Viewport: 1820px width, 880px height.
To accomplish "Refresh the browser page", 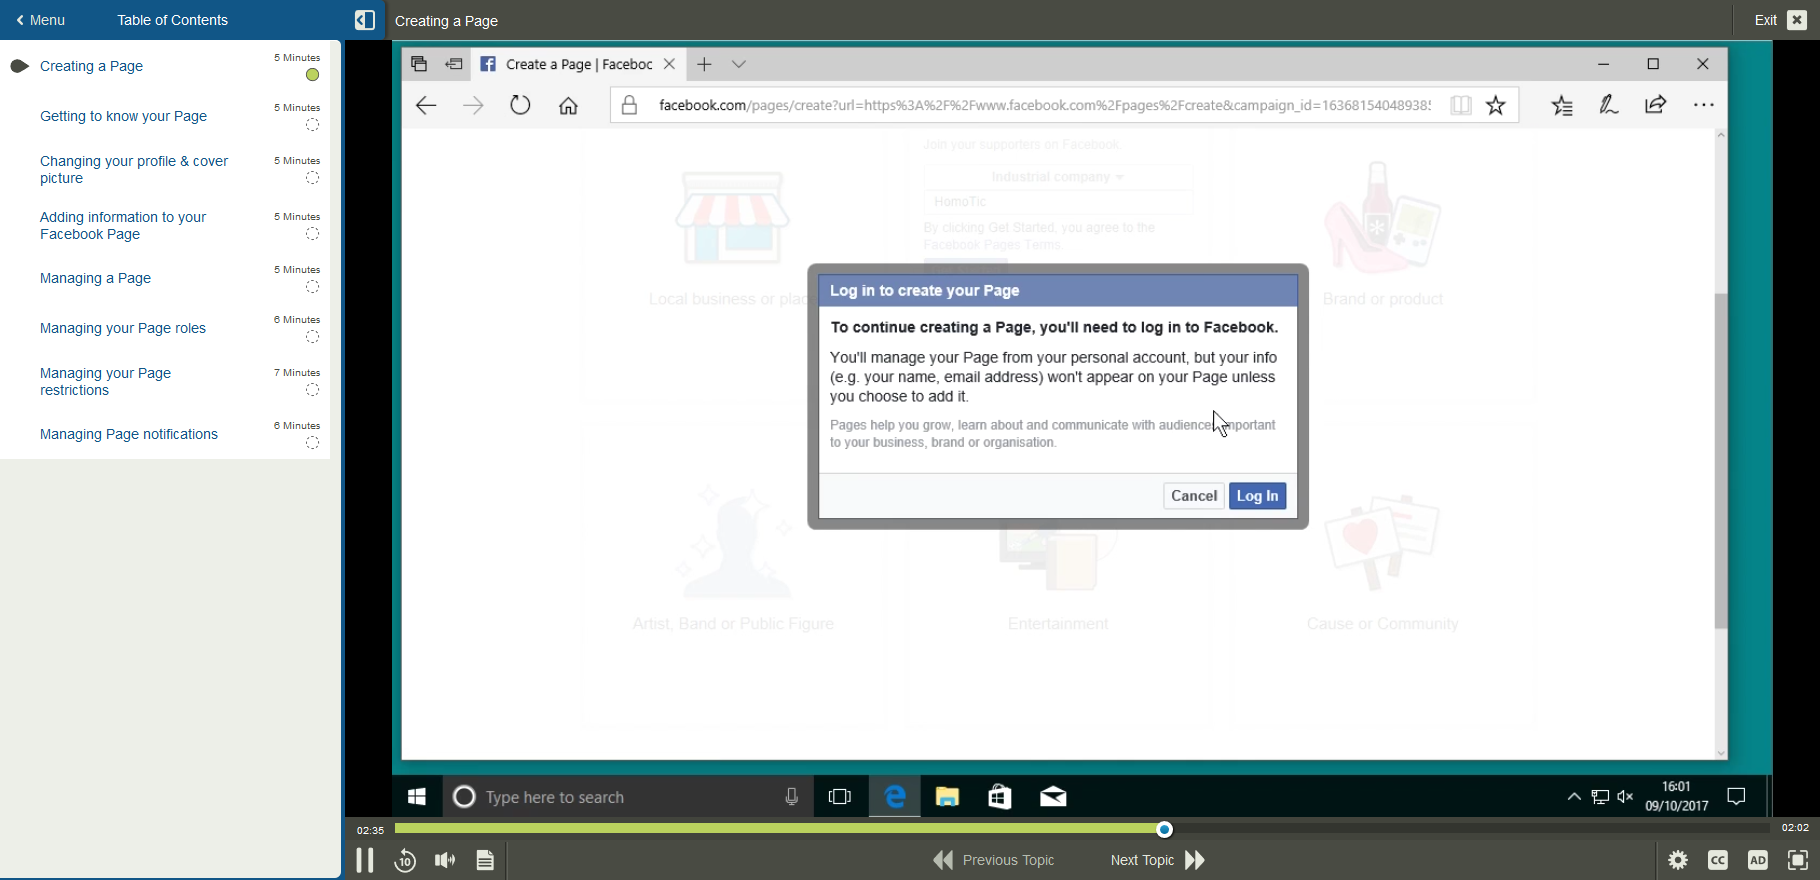I will 520,105.
